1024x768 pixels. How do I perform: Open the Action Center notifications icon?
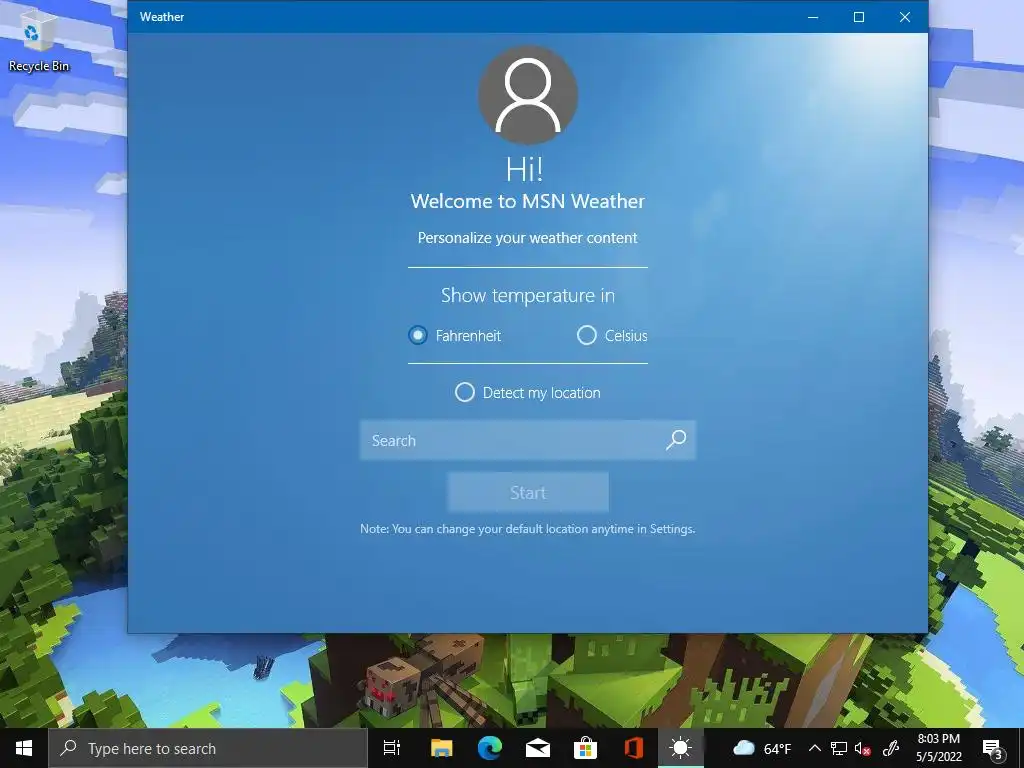point(992,748)
